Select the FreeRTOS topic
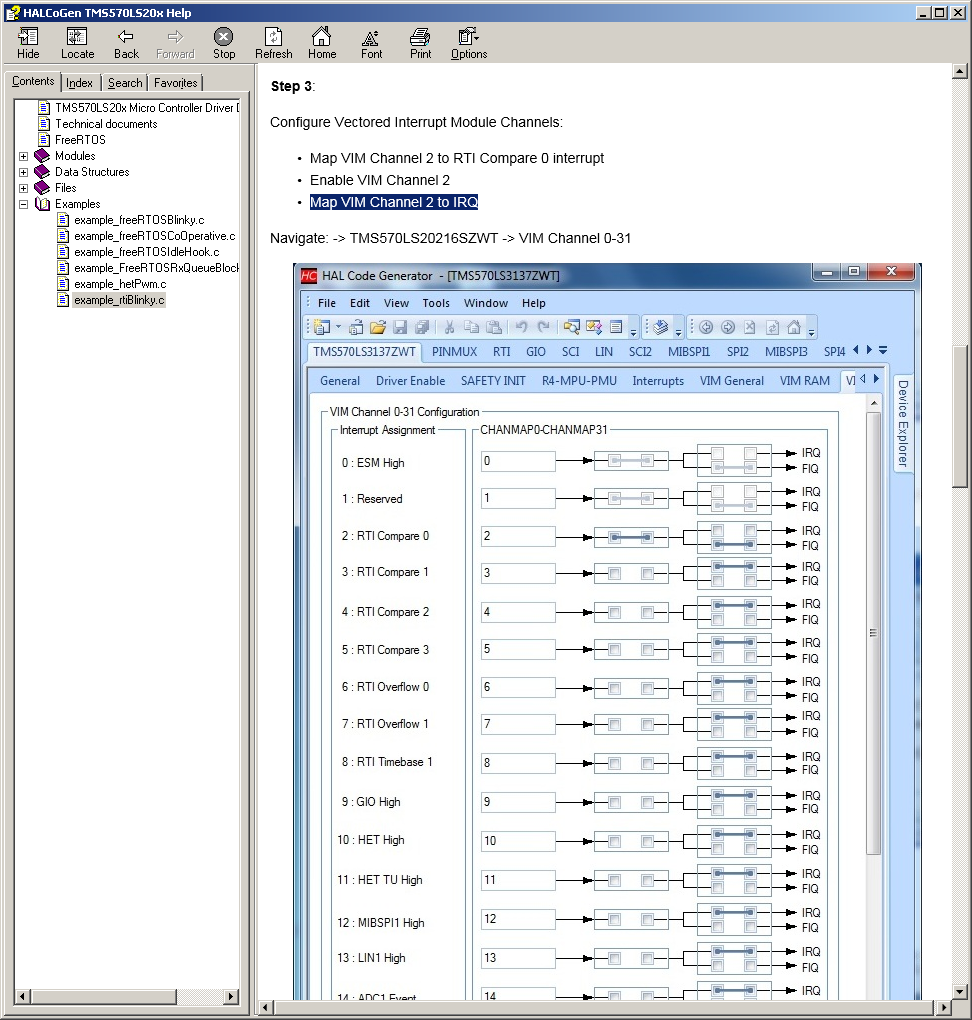 [80, 140]
